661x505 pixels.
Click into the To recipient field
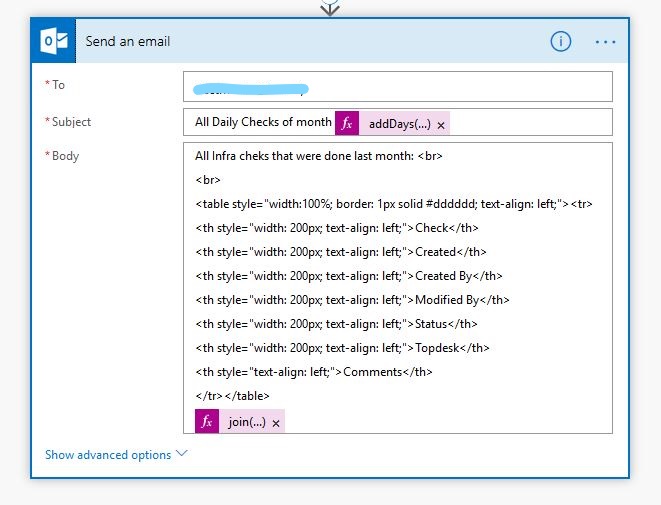coord(398,86)
